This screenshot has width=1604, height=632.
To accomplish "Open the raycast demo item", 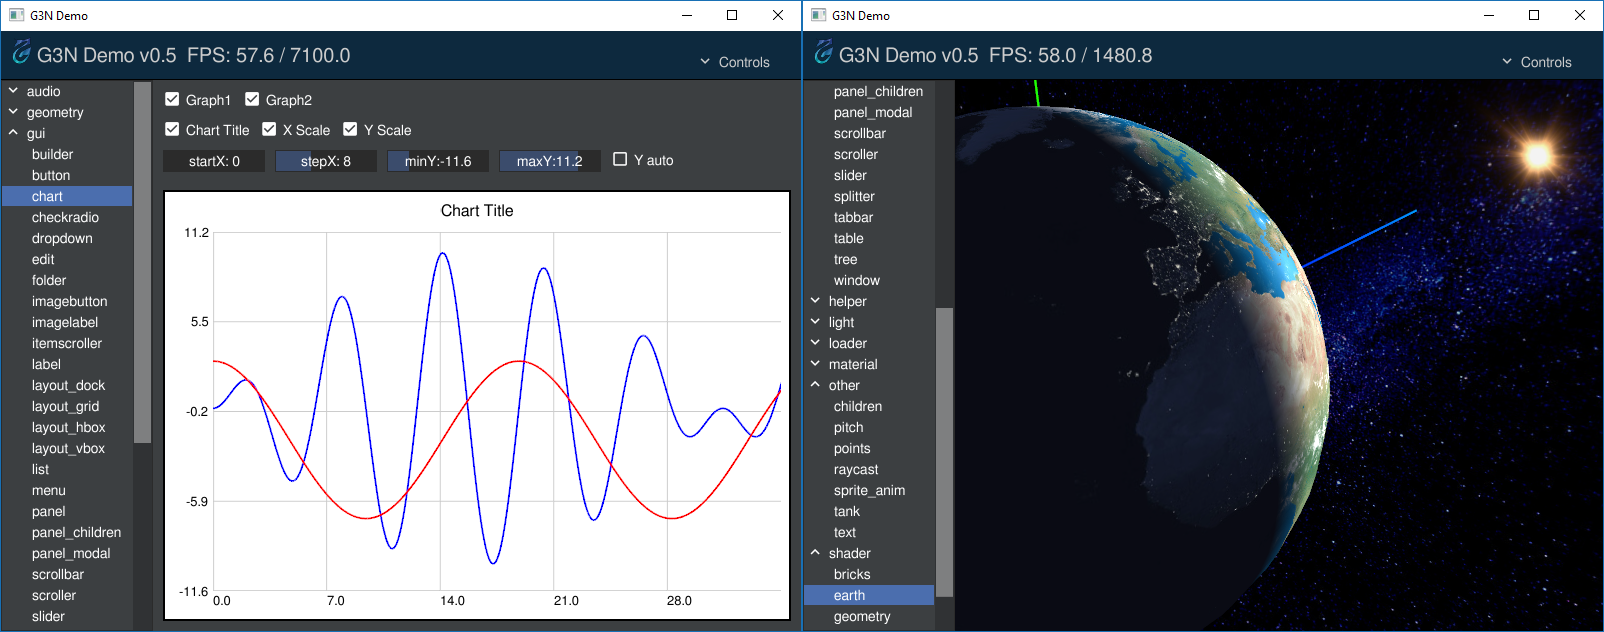I will (x=869, y=469).
